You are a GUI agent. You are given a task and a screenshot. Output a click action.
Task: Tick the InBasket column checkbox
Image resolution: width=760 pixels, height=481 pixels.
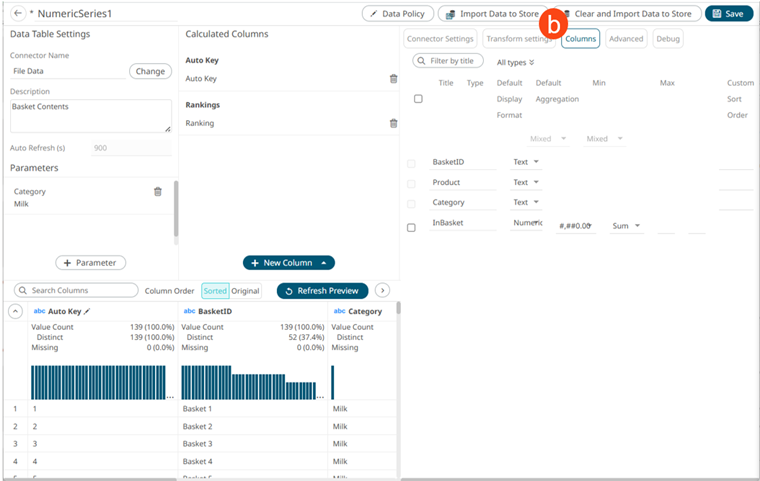pyautogui.click(x=411, y=228)
